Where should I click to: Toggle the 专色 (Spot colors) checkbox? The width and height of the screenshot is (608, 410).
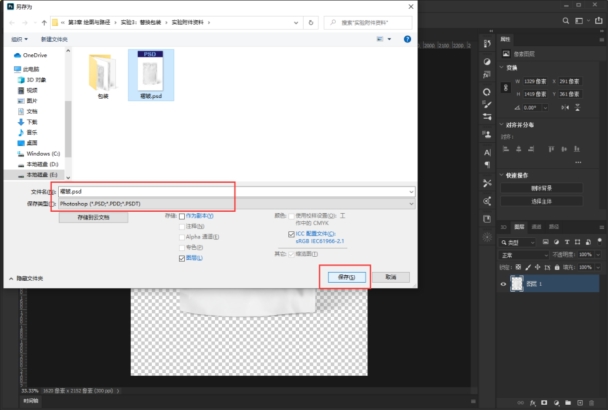point(182,247)
